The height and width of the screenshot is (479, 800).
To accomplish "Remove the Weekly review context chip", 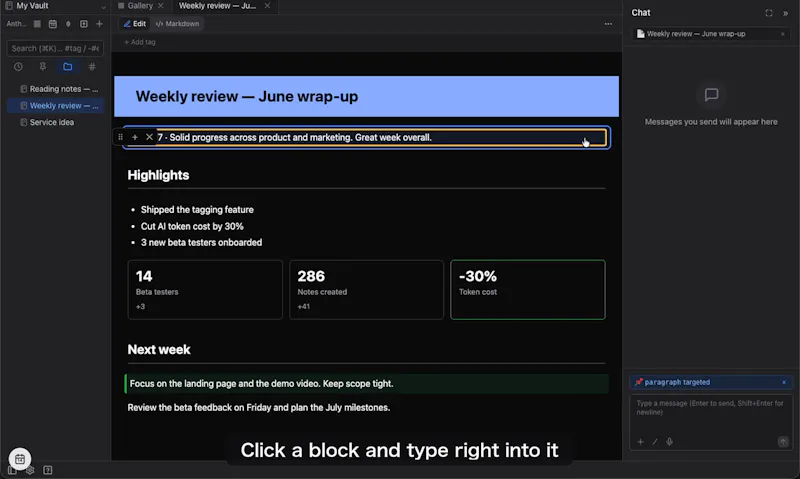I will point(783,34).
